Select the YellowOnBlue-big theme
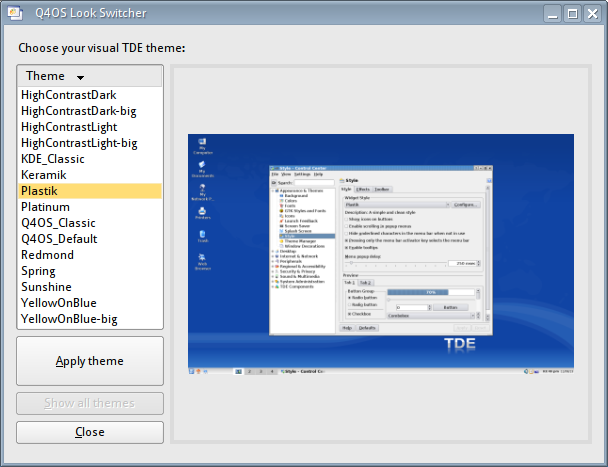 tap(90, 319)
